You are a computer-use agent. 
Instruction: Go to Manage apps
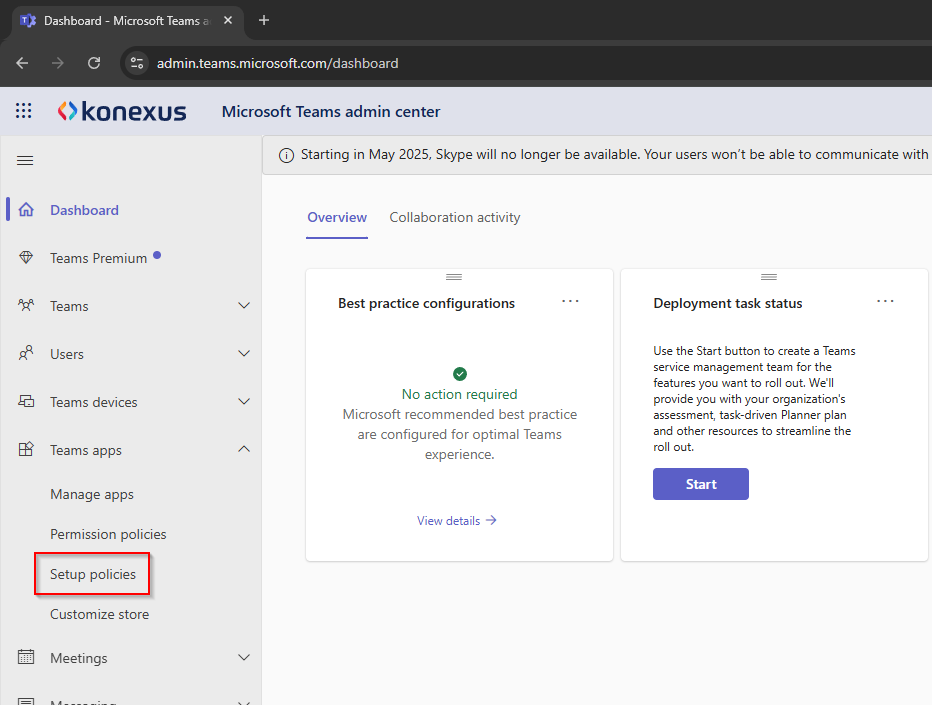pyautogui.click(x=92, y=494)
